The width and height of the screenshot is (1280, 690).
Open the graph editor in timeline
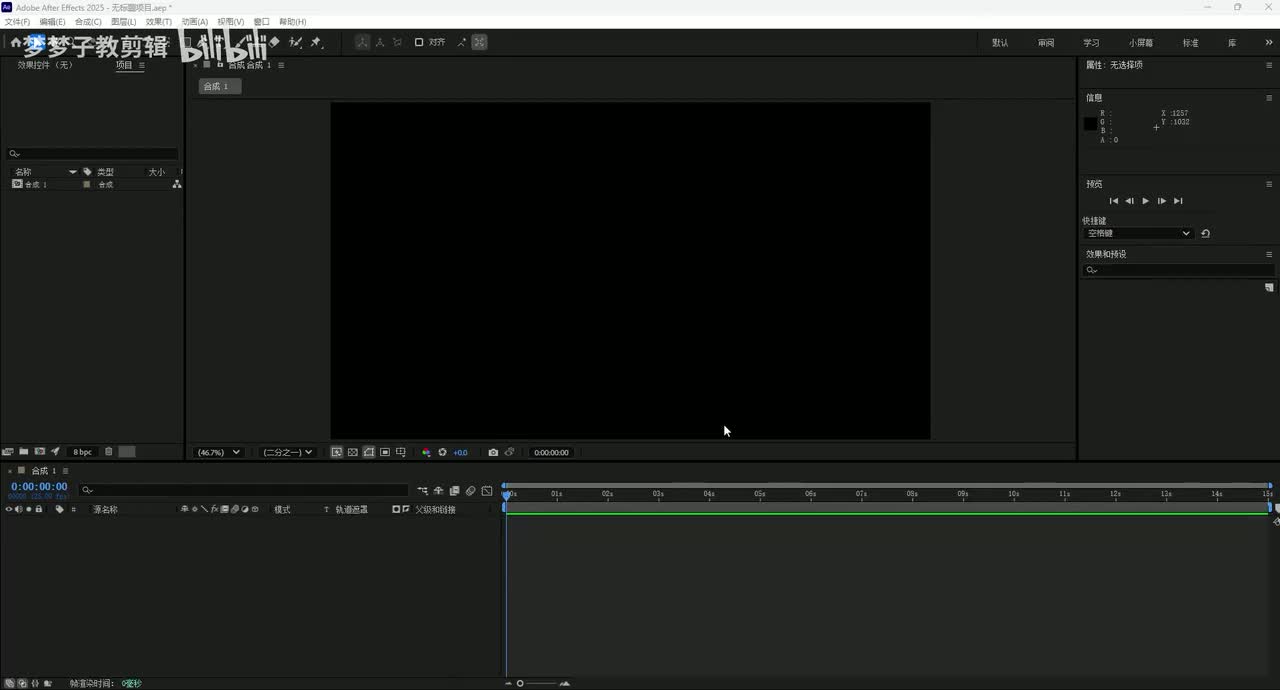click(x=487, y=490)
